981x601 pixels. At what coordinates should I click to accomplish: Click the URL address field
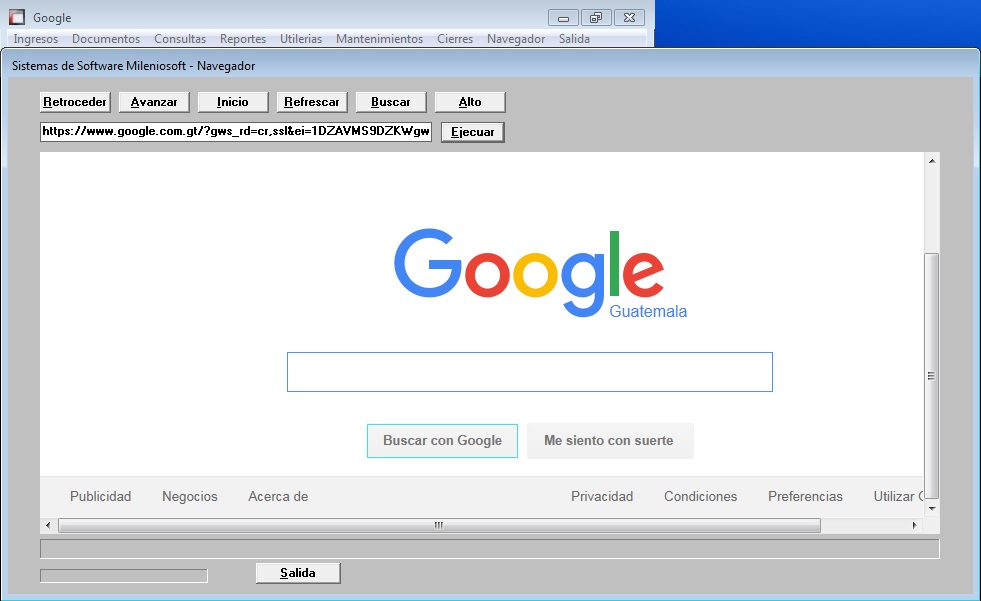tap(236, 131)
